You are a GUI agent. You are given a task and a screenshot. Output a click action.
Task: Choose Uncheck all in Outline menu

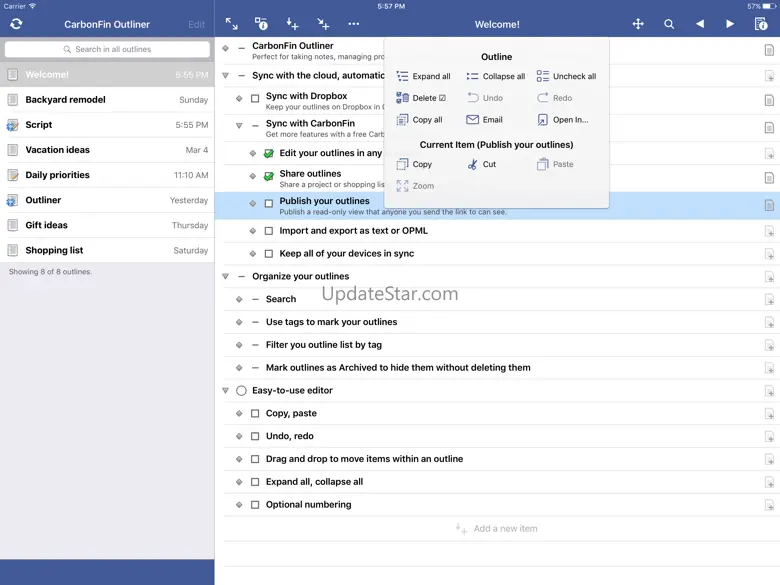(x=566, y=76)
